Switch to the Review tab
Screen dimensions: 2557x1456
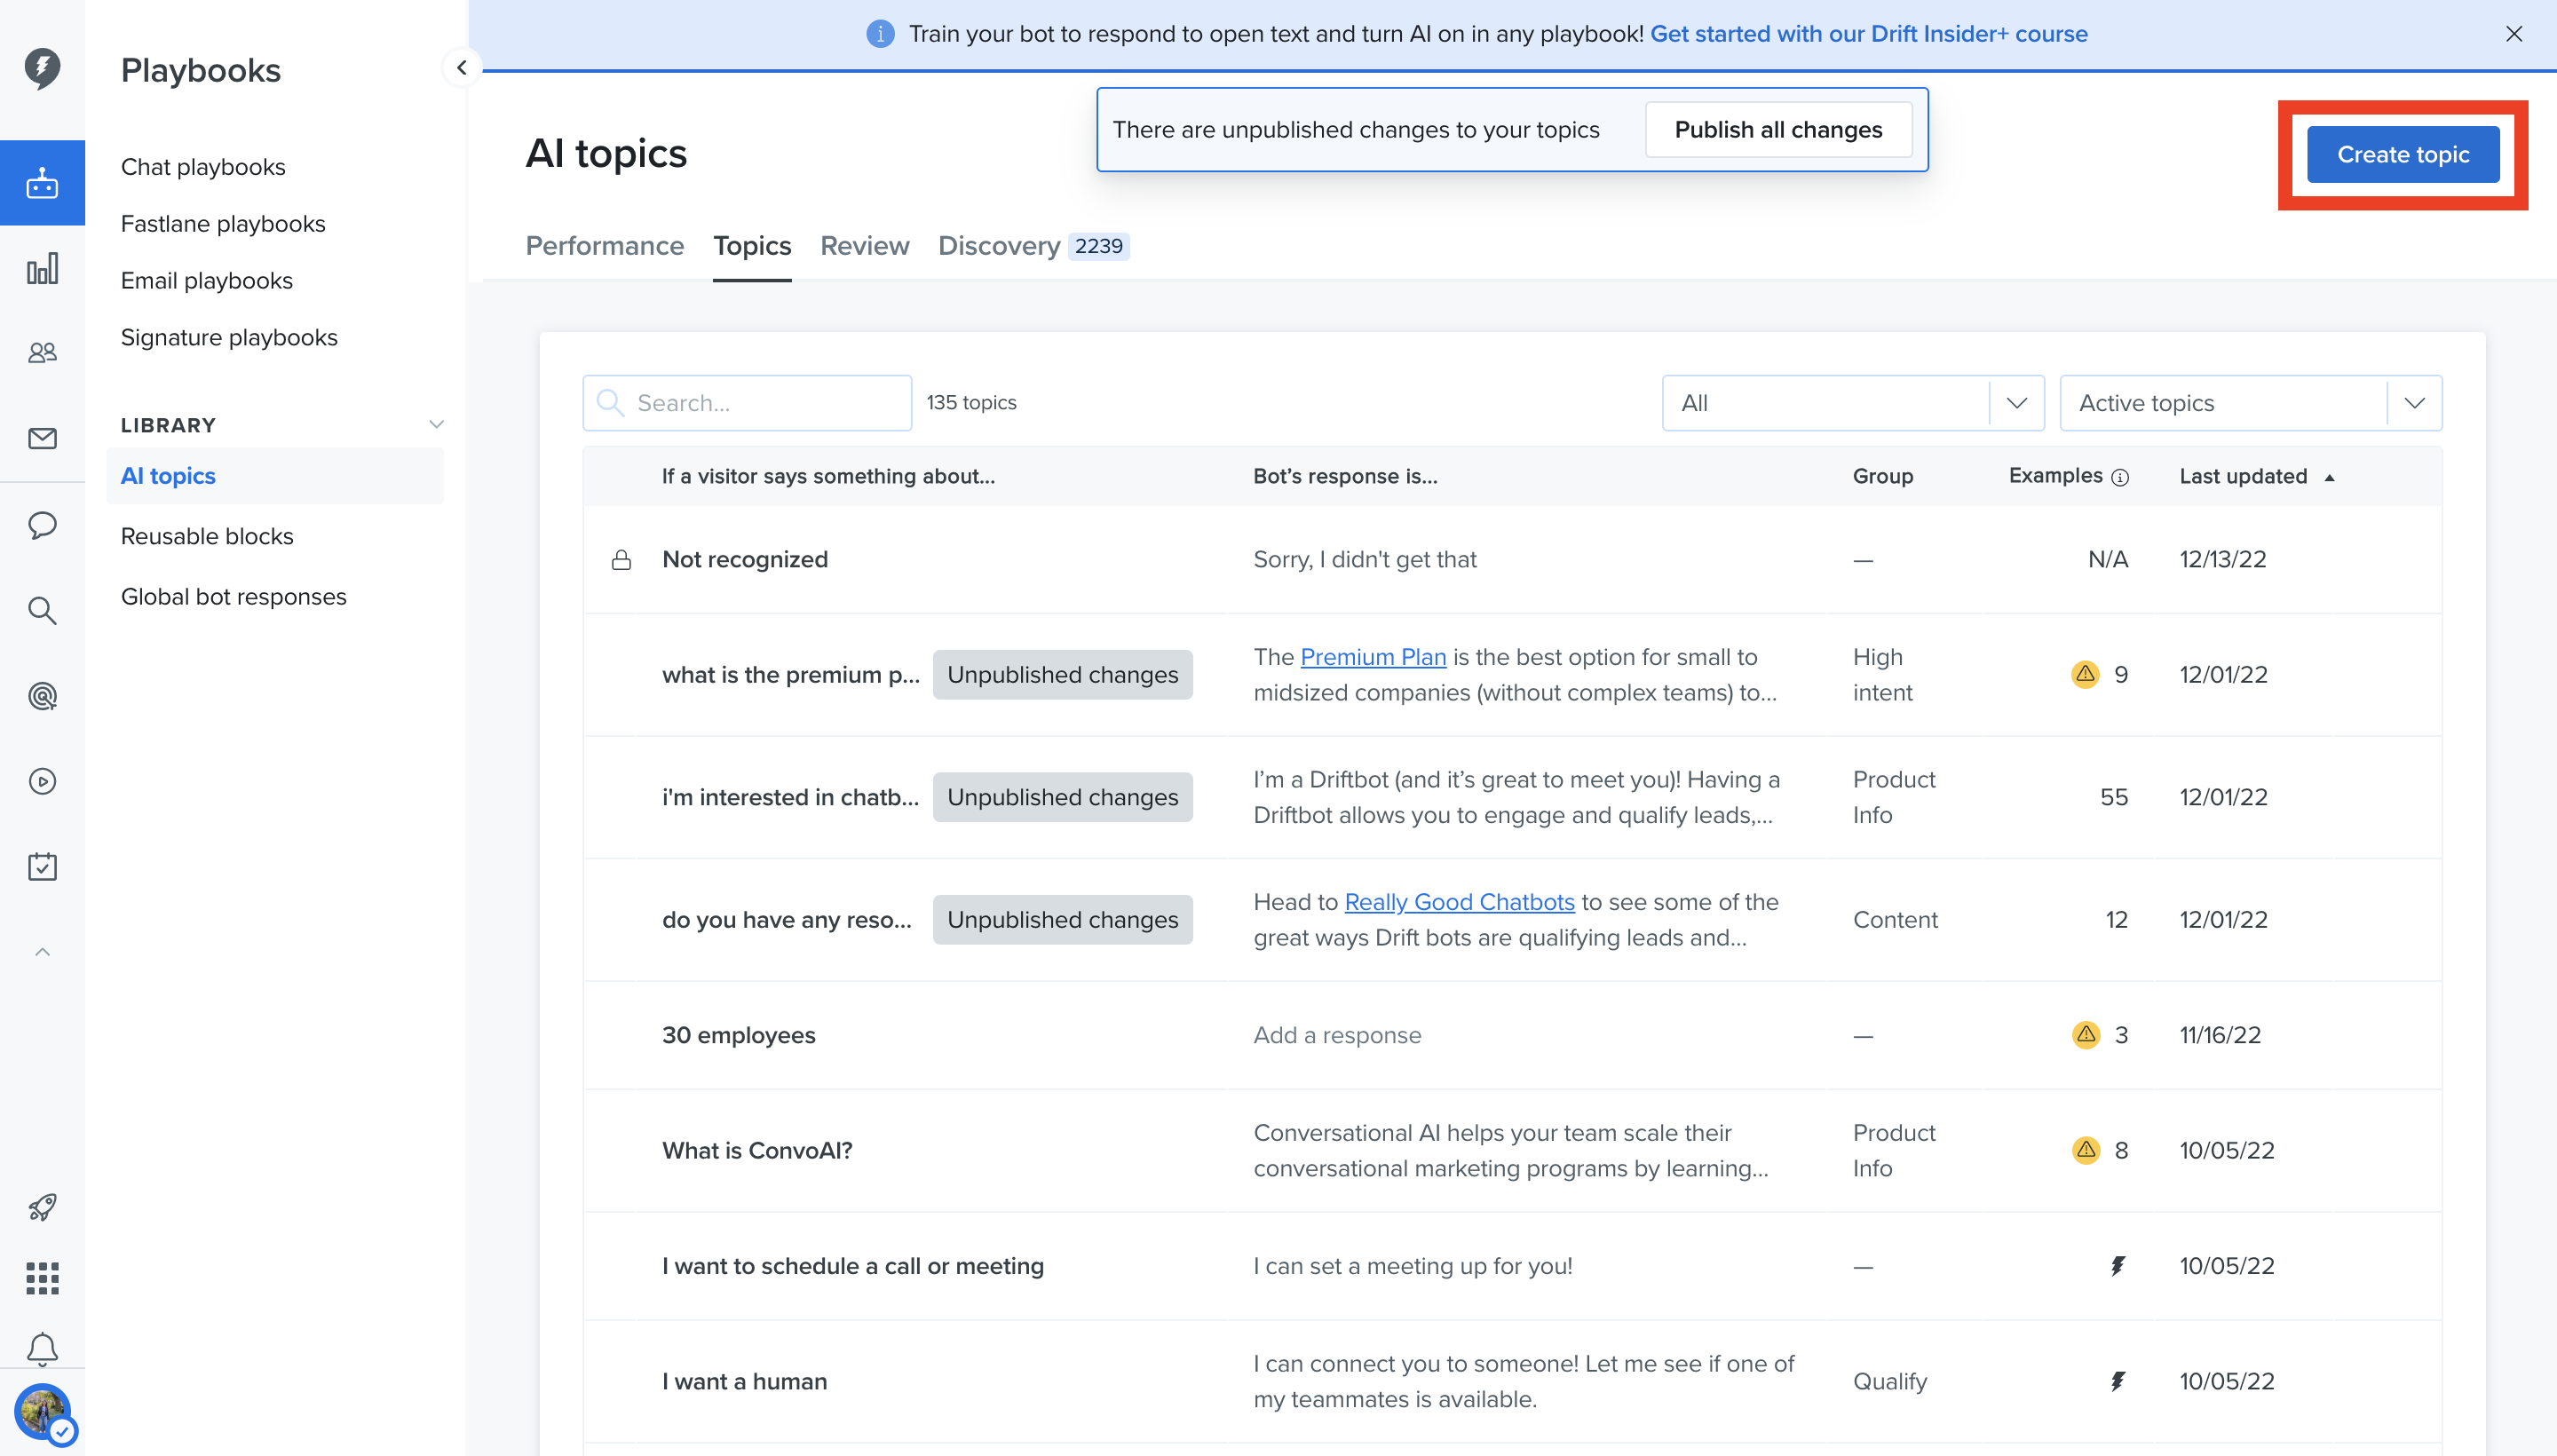[x=864, y=246]
